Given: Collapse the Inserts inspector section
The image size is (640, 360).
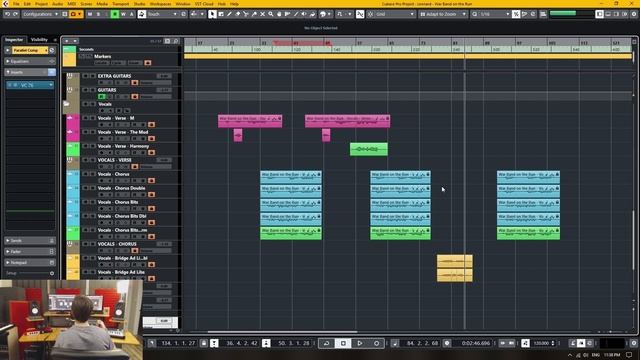Looking at the screenshot, I should pyautogui.click(x=30, y=72).
